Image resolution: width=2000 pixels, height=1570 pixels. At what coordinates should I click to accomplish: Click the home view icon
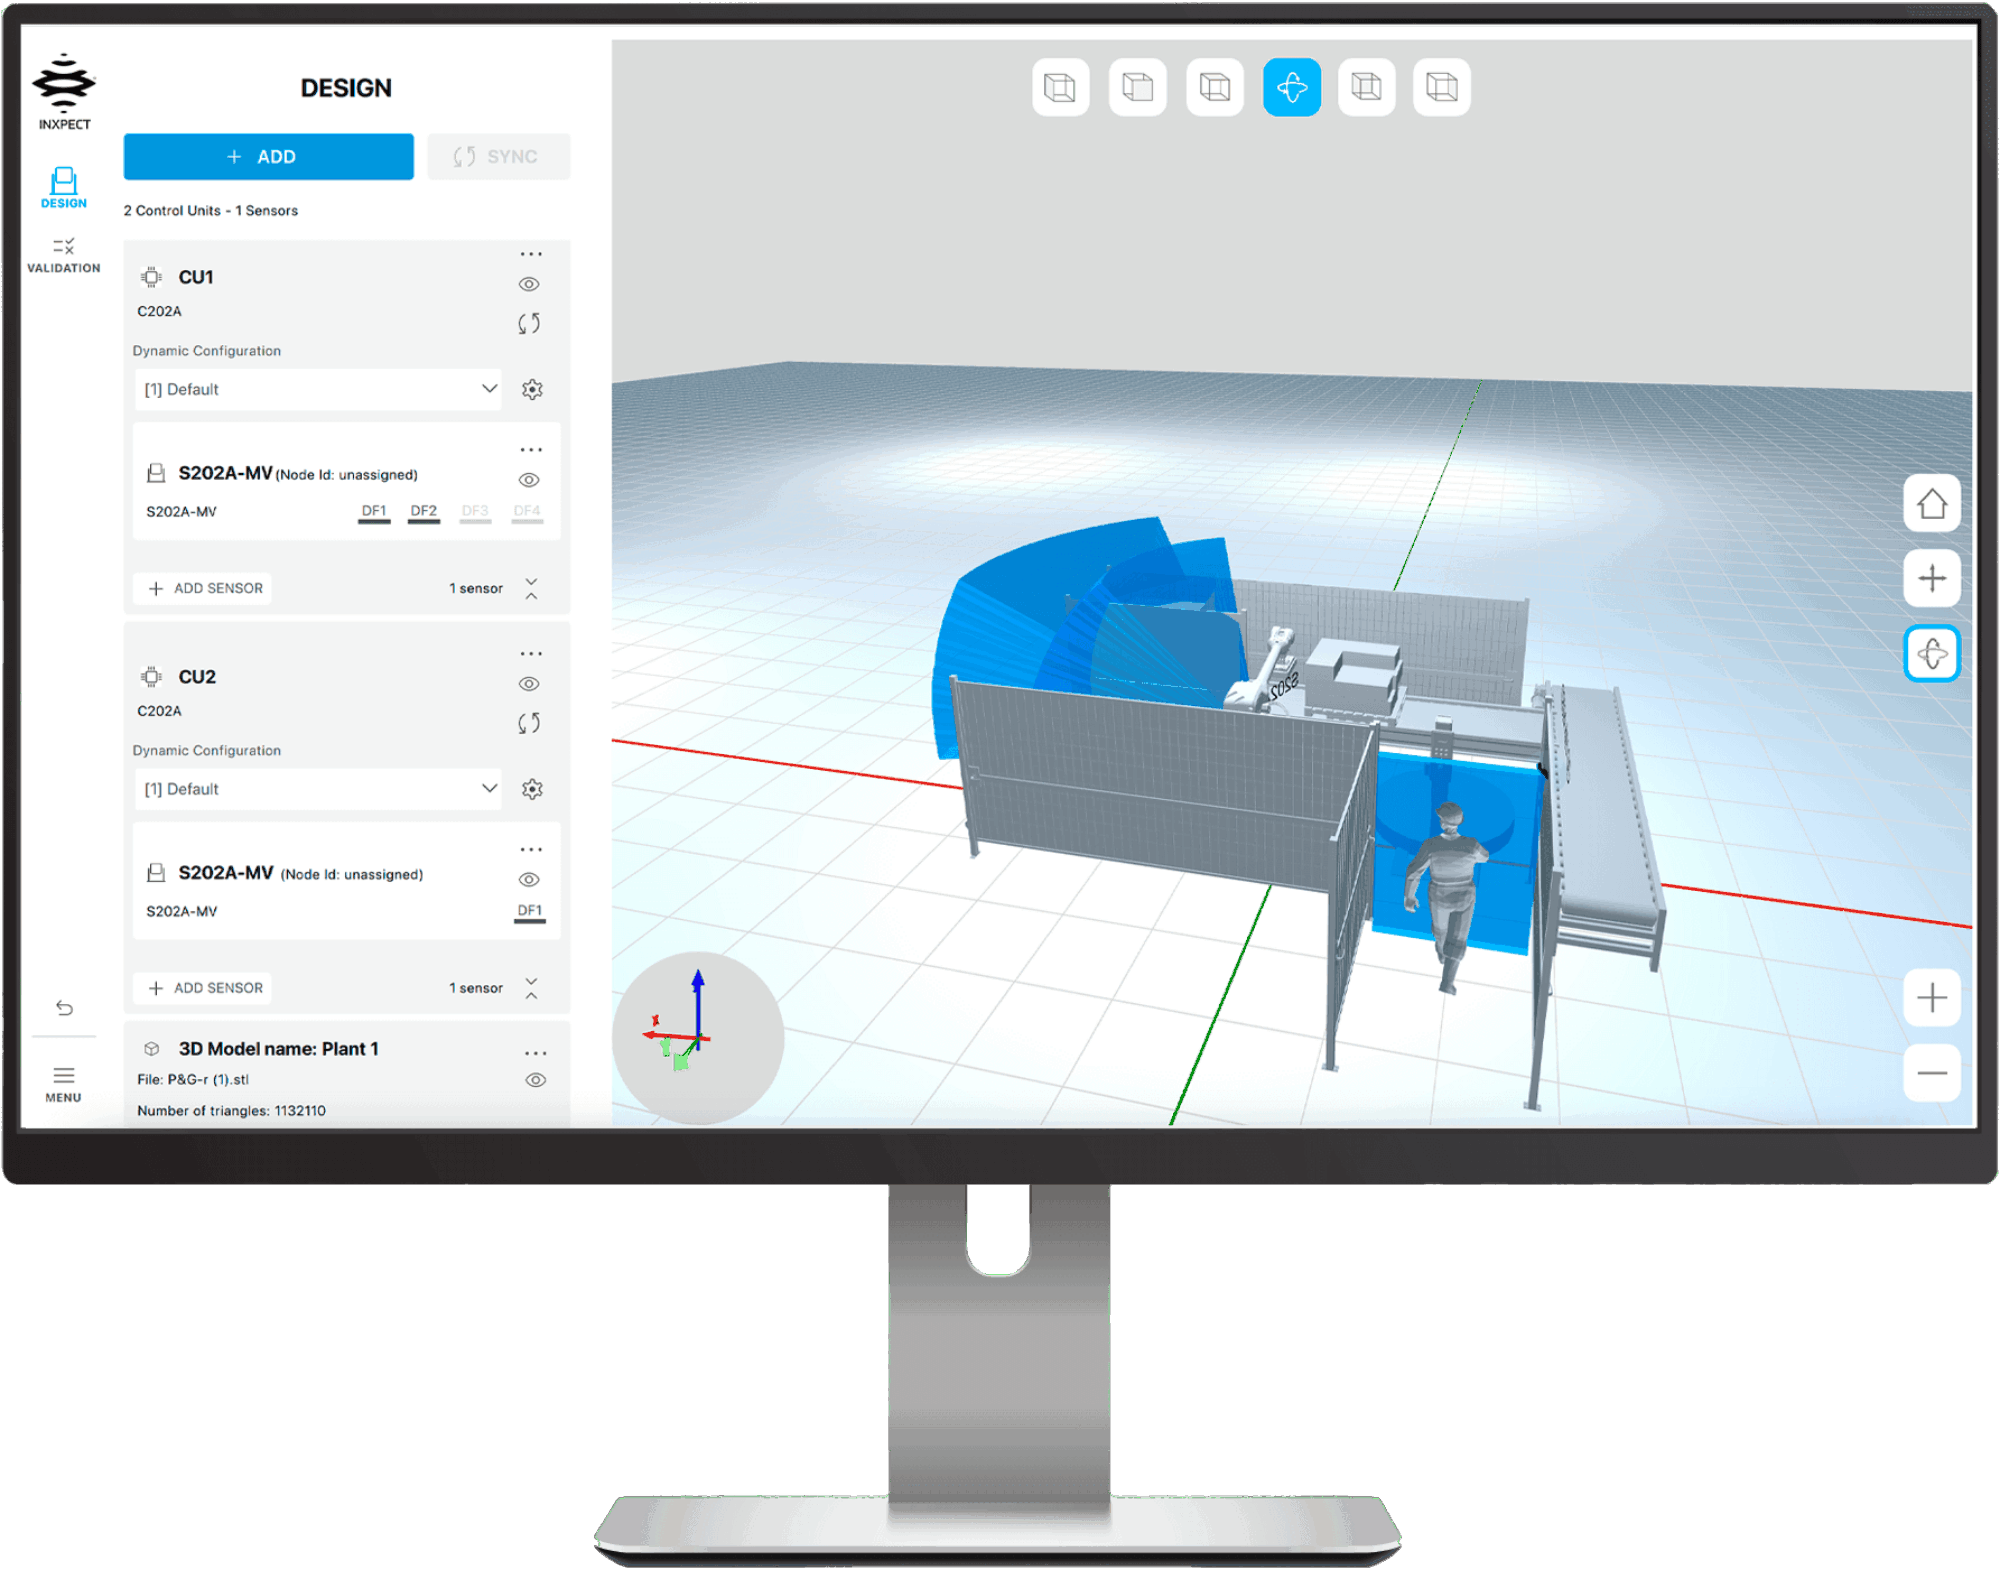(1931, 503)
